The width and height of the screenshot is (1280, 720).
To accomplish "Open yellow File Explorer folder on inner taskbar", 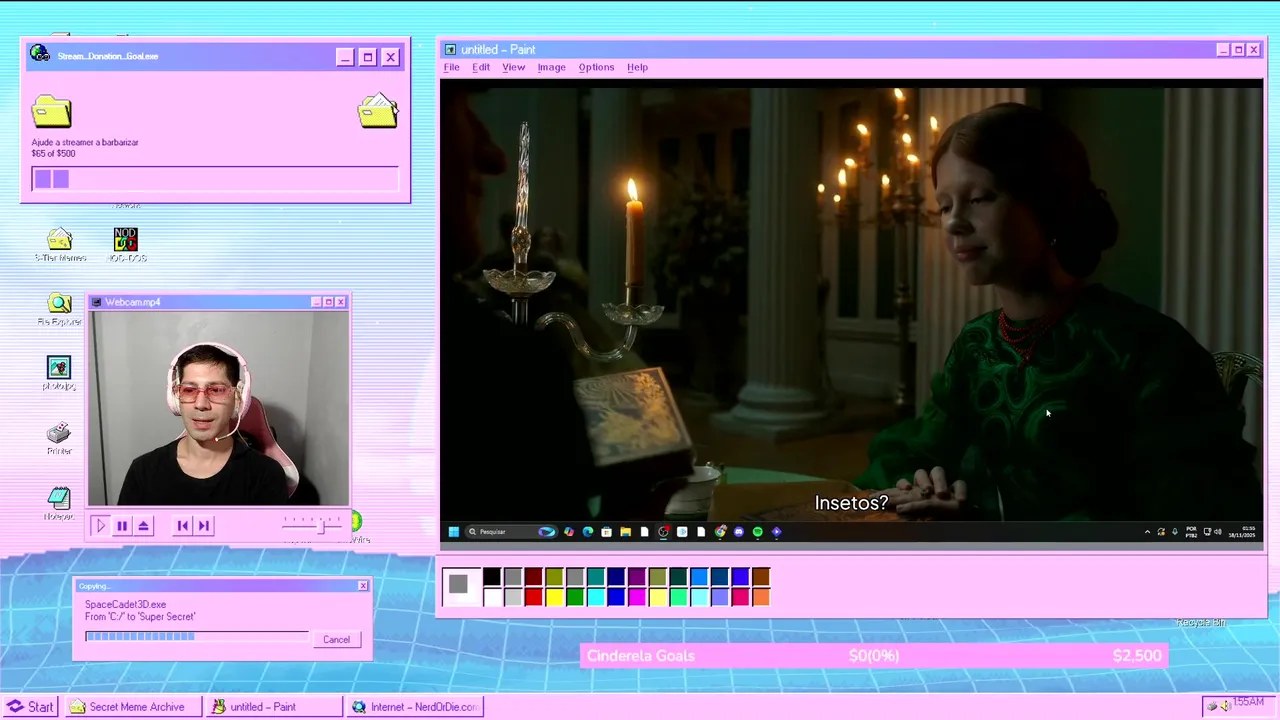I will click(625, 532).
